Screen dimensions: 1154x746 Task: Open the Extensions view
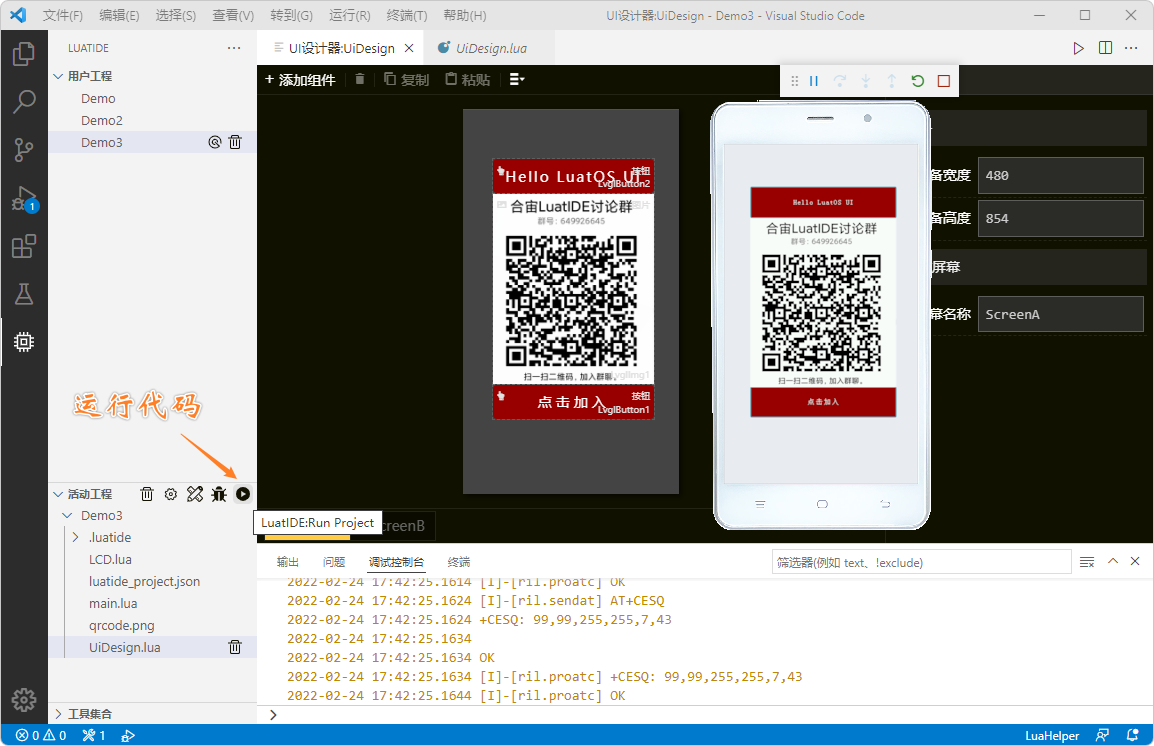pyautogui.click(x=24, y=246)
